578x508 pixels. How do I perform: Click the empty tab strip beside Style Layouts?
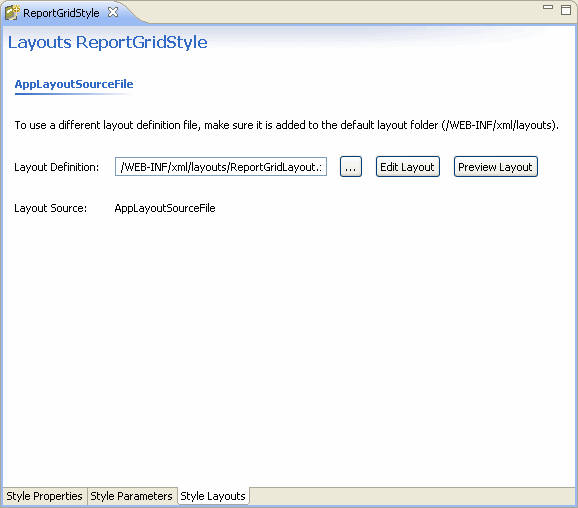pos(412,496)
